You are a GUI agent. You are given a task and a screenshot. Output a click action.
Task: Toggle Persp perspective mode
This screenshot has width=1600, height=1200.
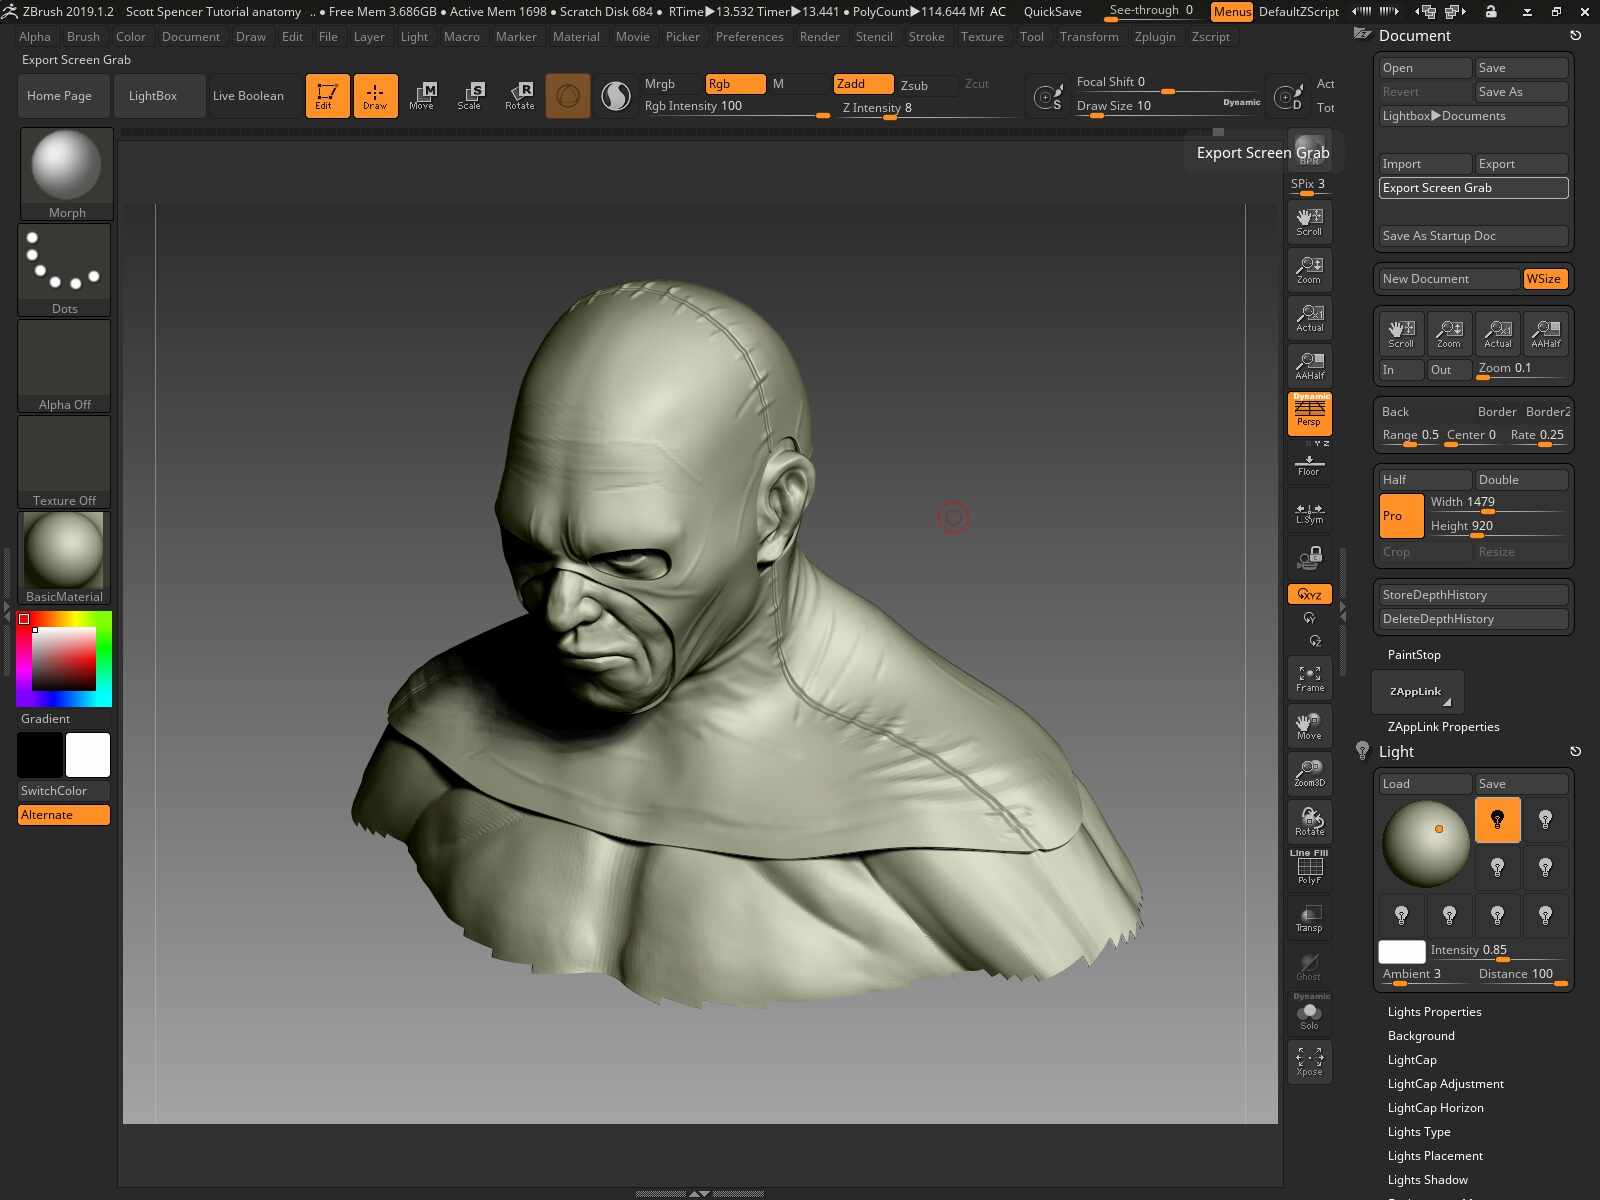tap(1309, 413)
